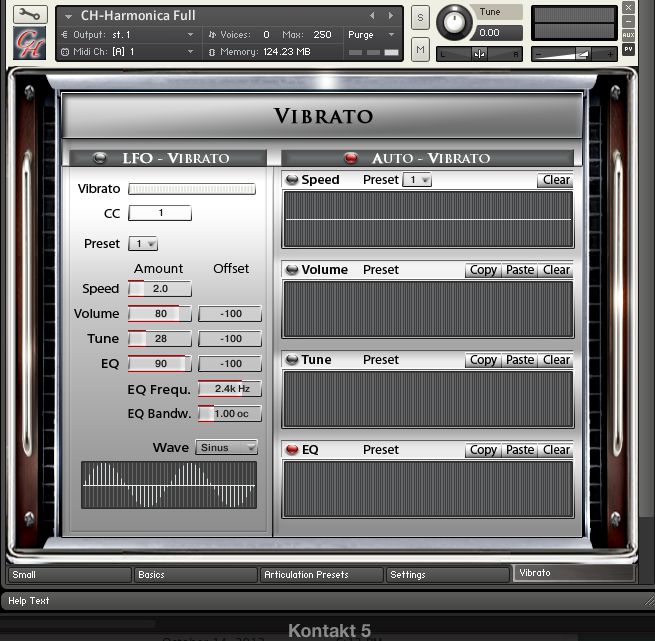Adjust Speed amount value 2.0
The image size is (655, 641).
click(160, 289)
